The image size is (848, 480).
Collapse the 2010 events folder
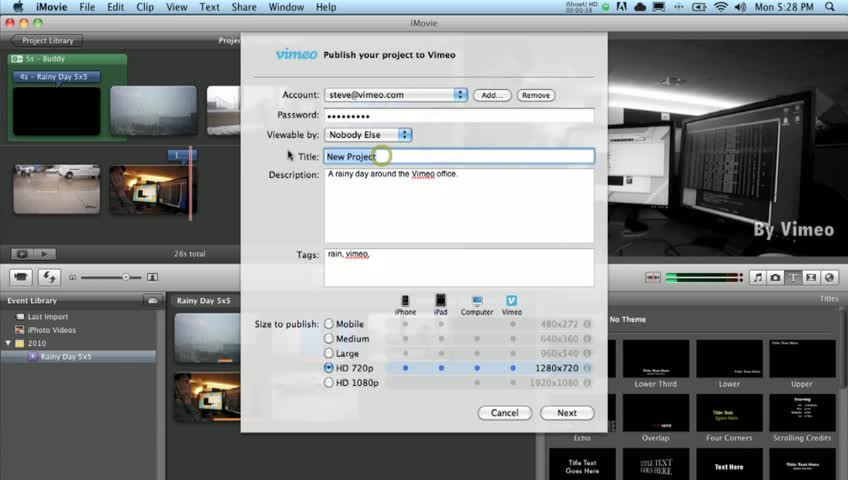pyautogui.click(x=8, y=343)
